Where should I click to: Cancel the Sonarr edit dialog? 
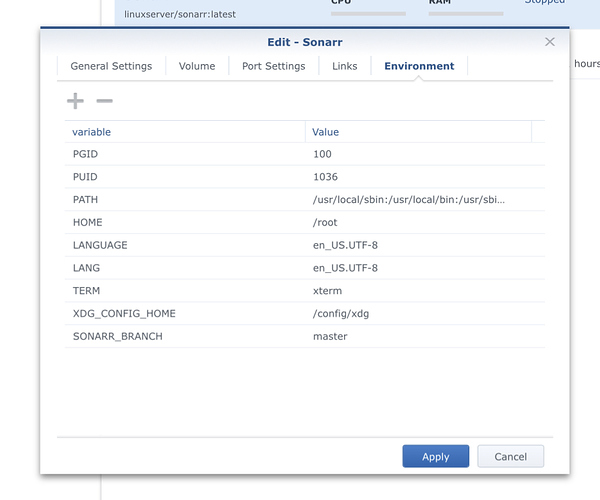tap(510, 456)
